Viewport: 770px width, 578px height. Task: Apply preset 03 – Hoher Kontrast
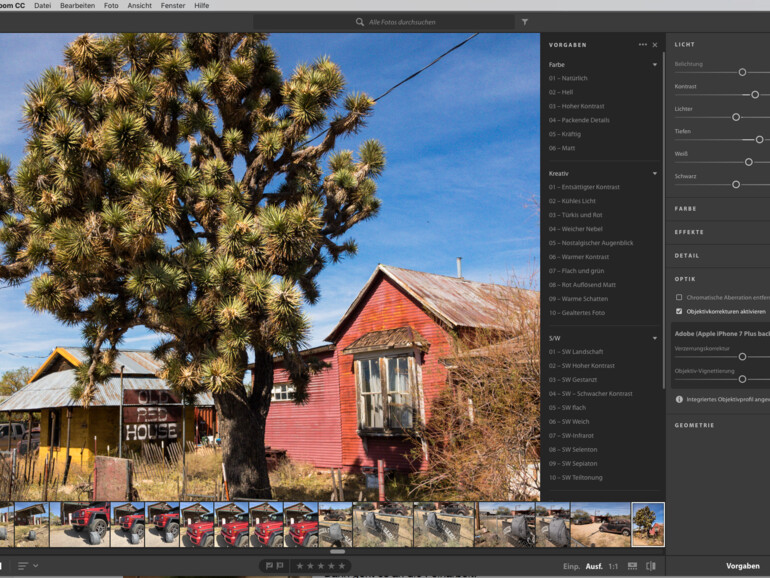[576, 106]
